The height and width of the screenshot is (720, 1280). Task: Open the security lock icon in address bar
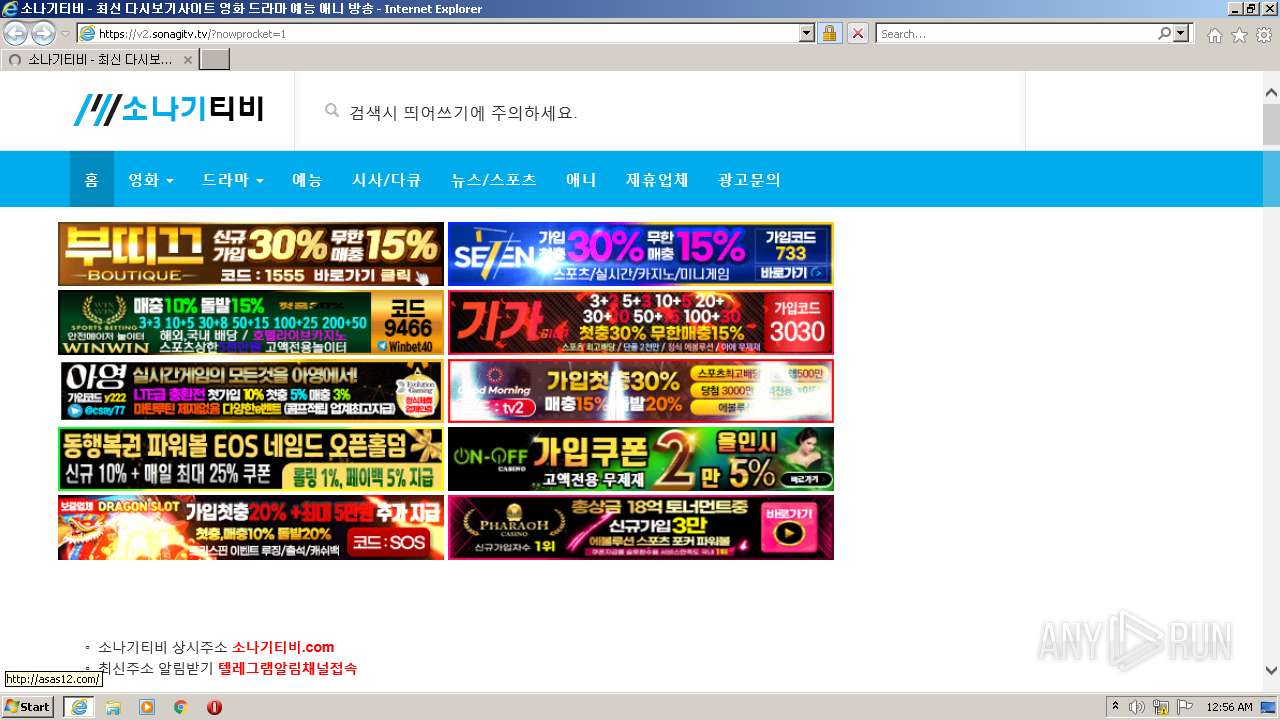pyautogui.click(x=829, y=33)
